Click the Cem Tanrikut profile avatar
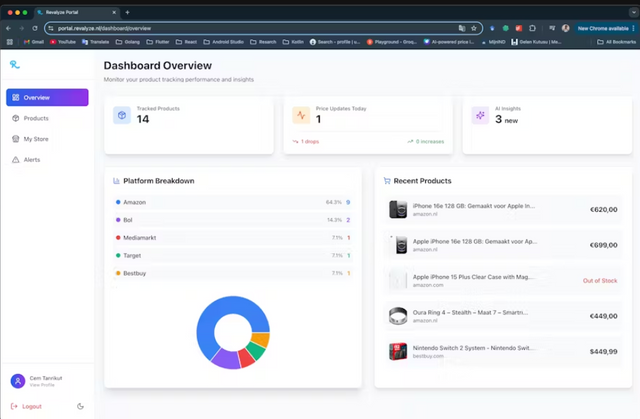 click(x=18, y=381)
